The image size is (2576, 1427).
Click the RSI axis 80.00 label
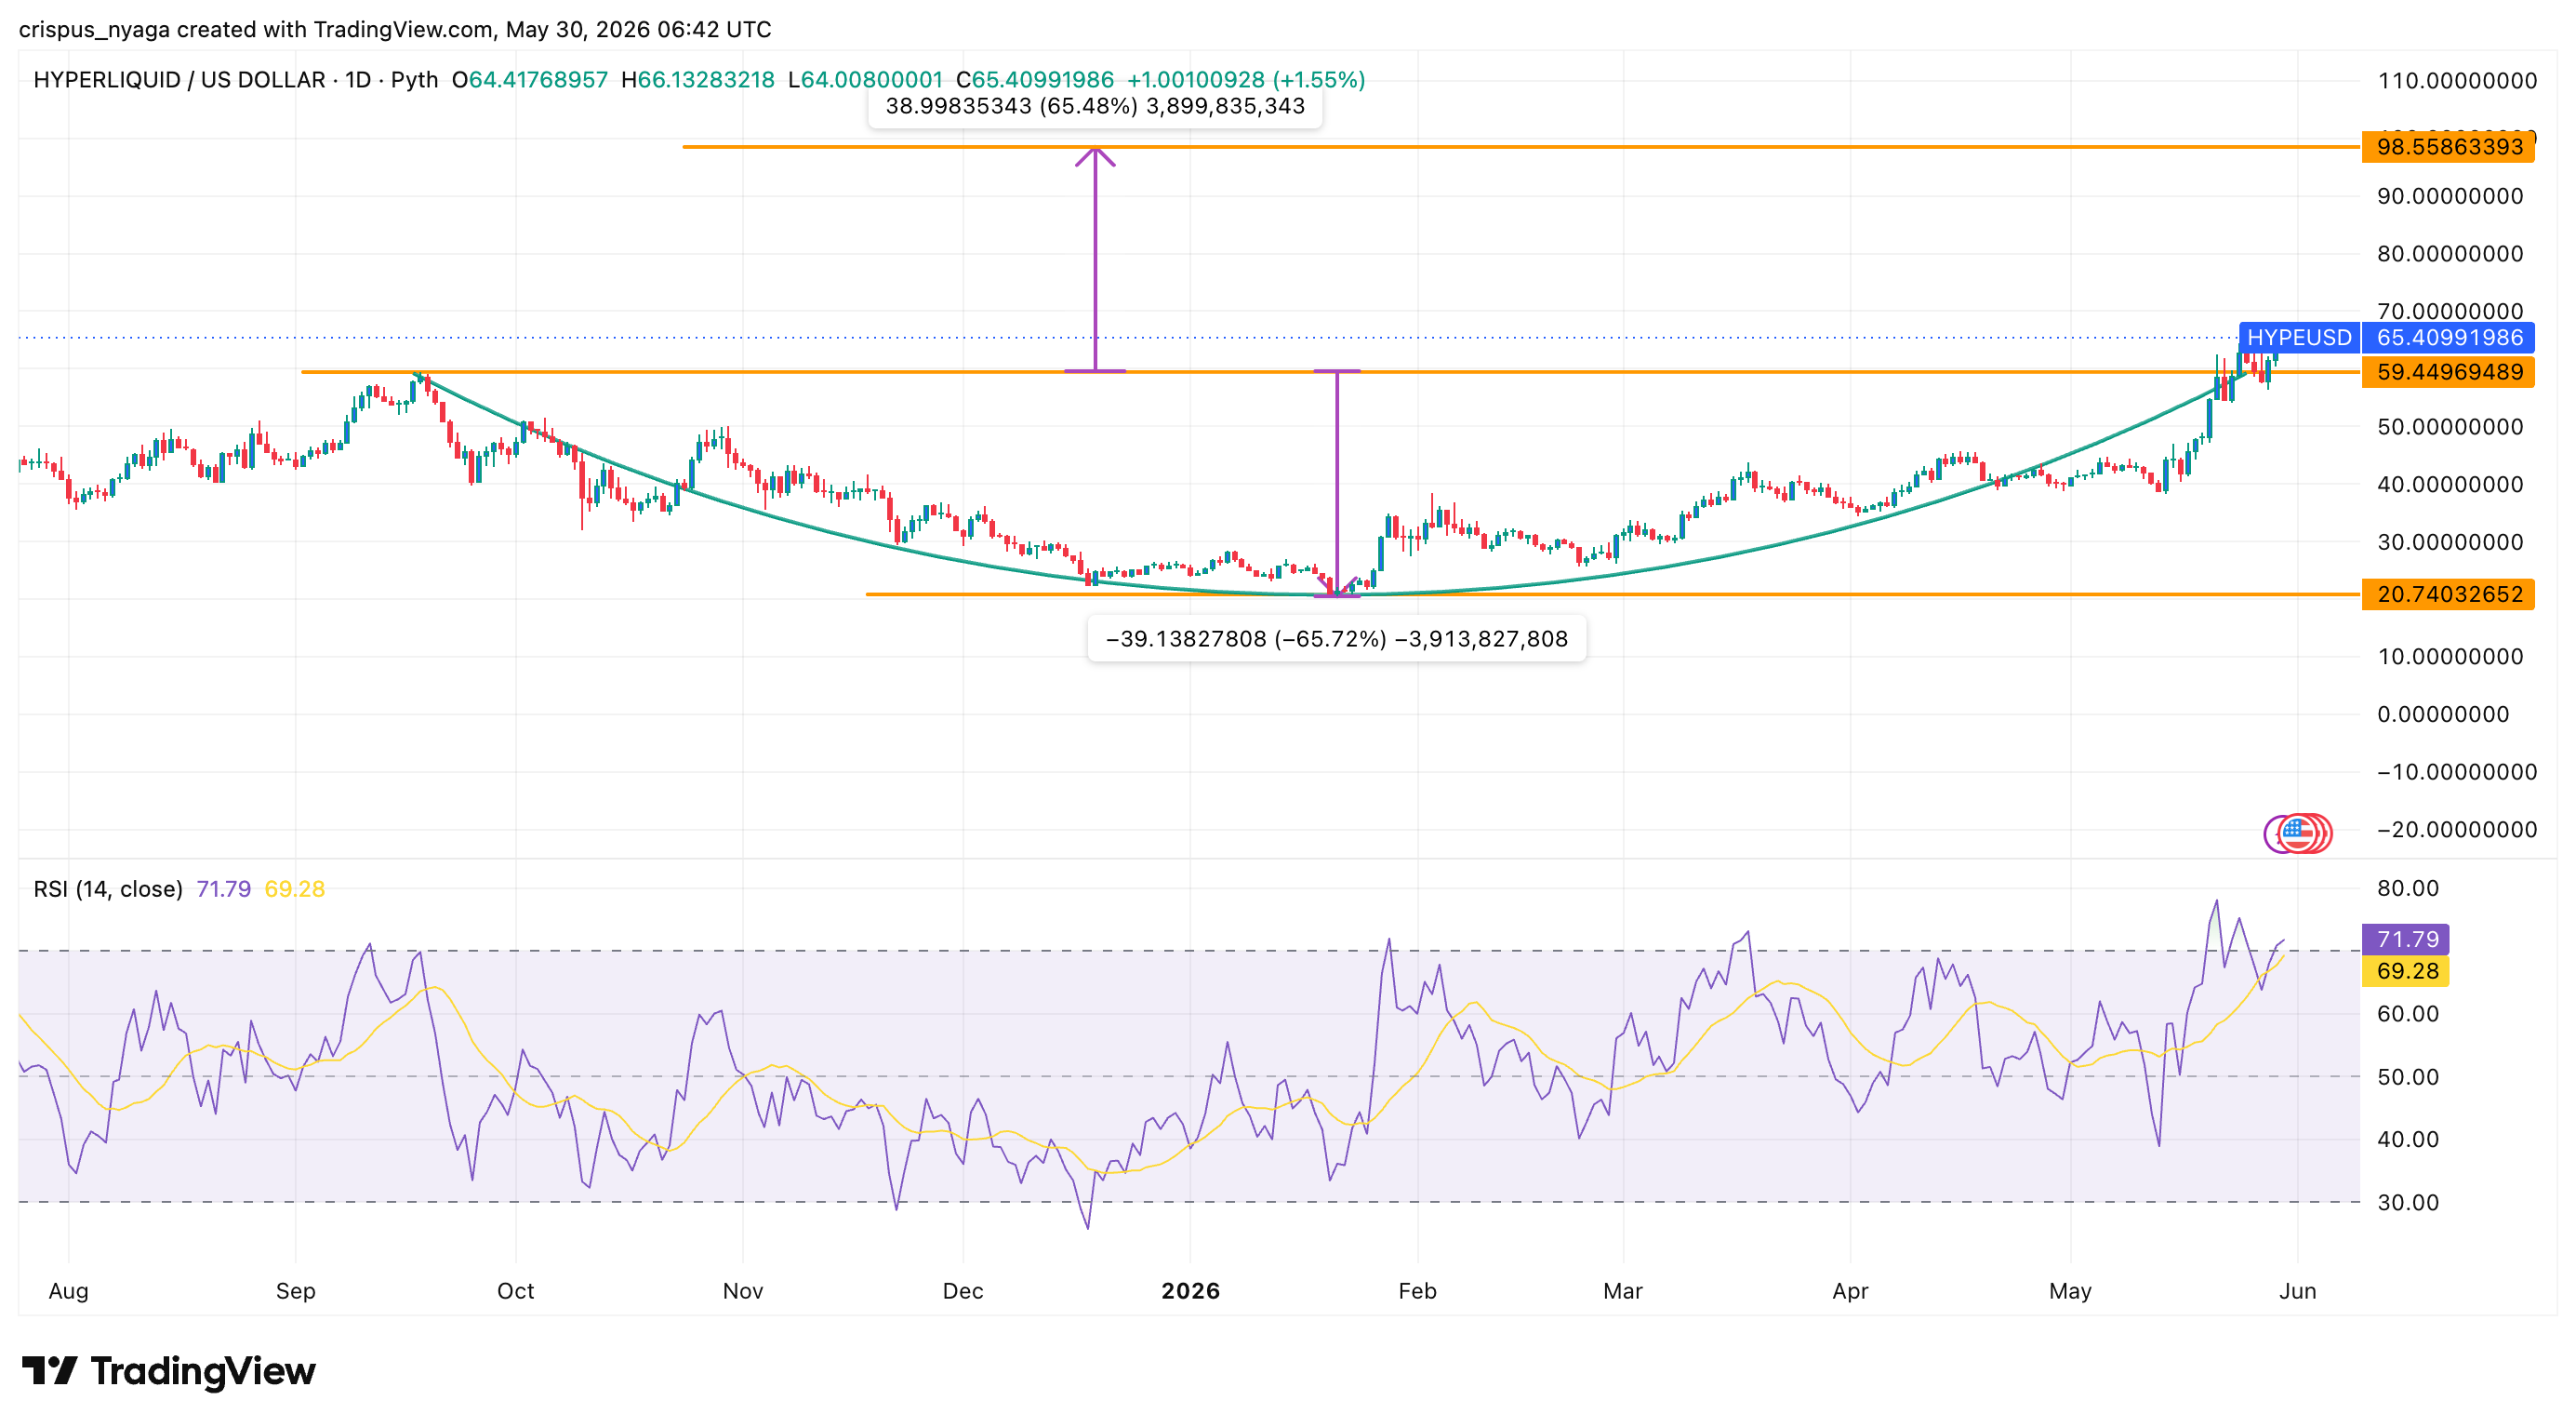tap(2408, 888)
